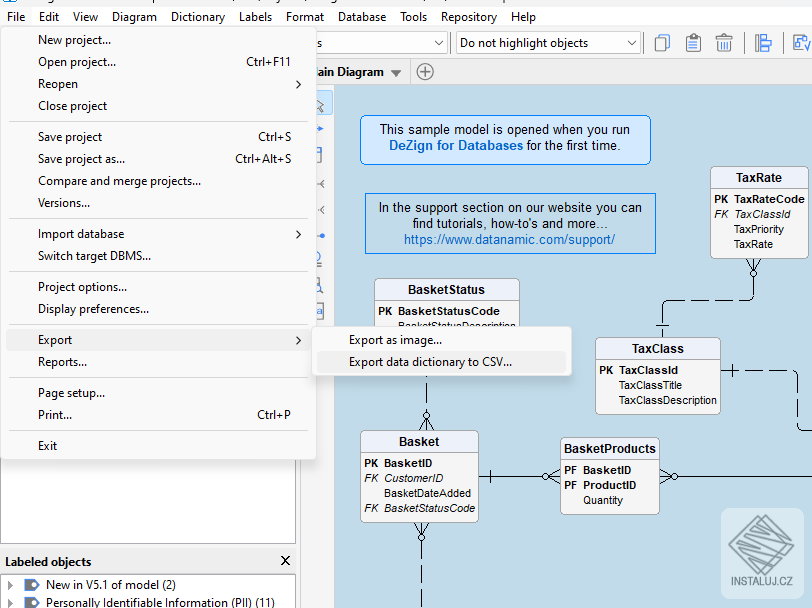The height and width of the screenshot is (608, 812).
Task: Select Exit from the File menu
Action: click(158, 446)
